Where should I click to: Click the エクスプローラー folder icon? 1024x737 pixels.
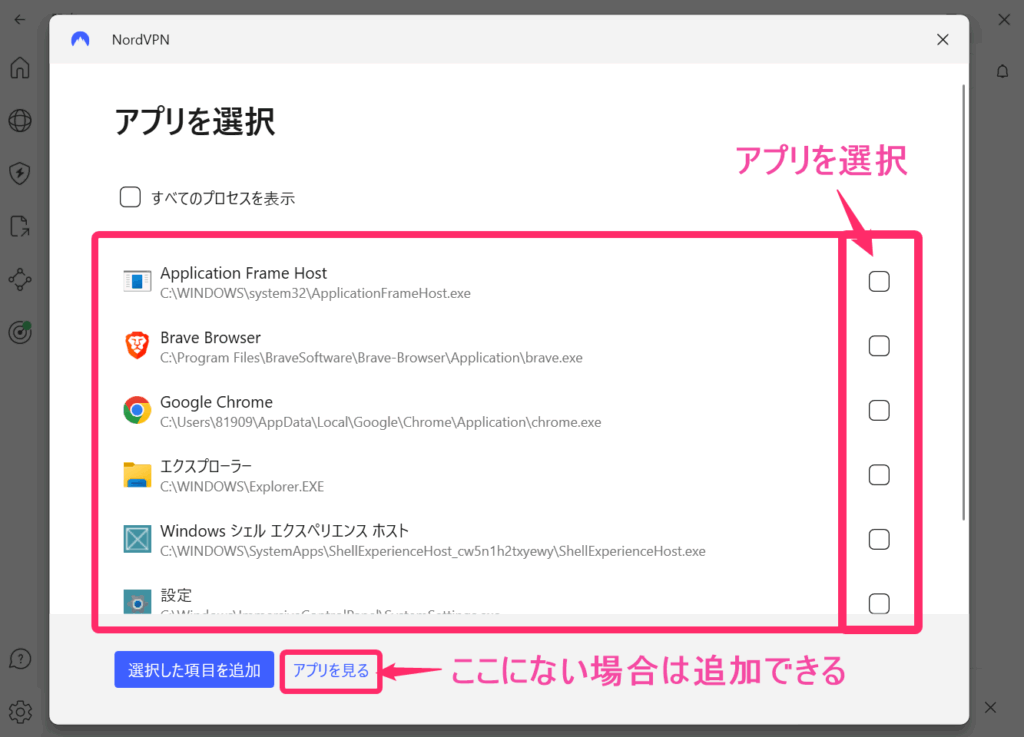click(137, 475)
